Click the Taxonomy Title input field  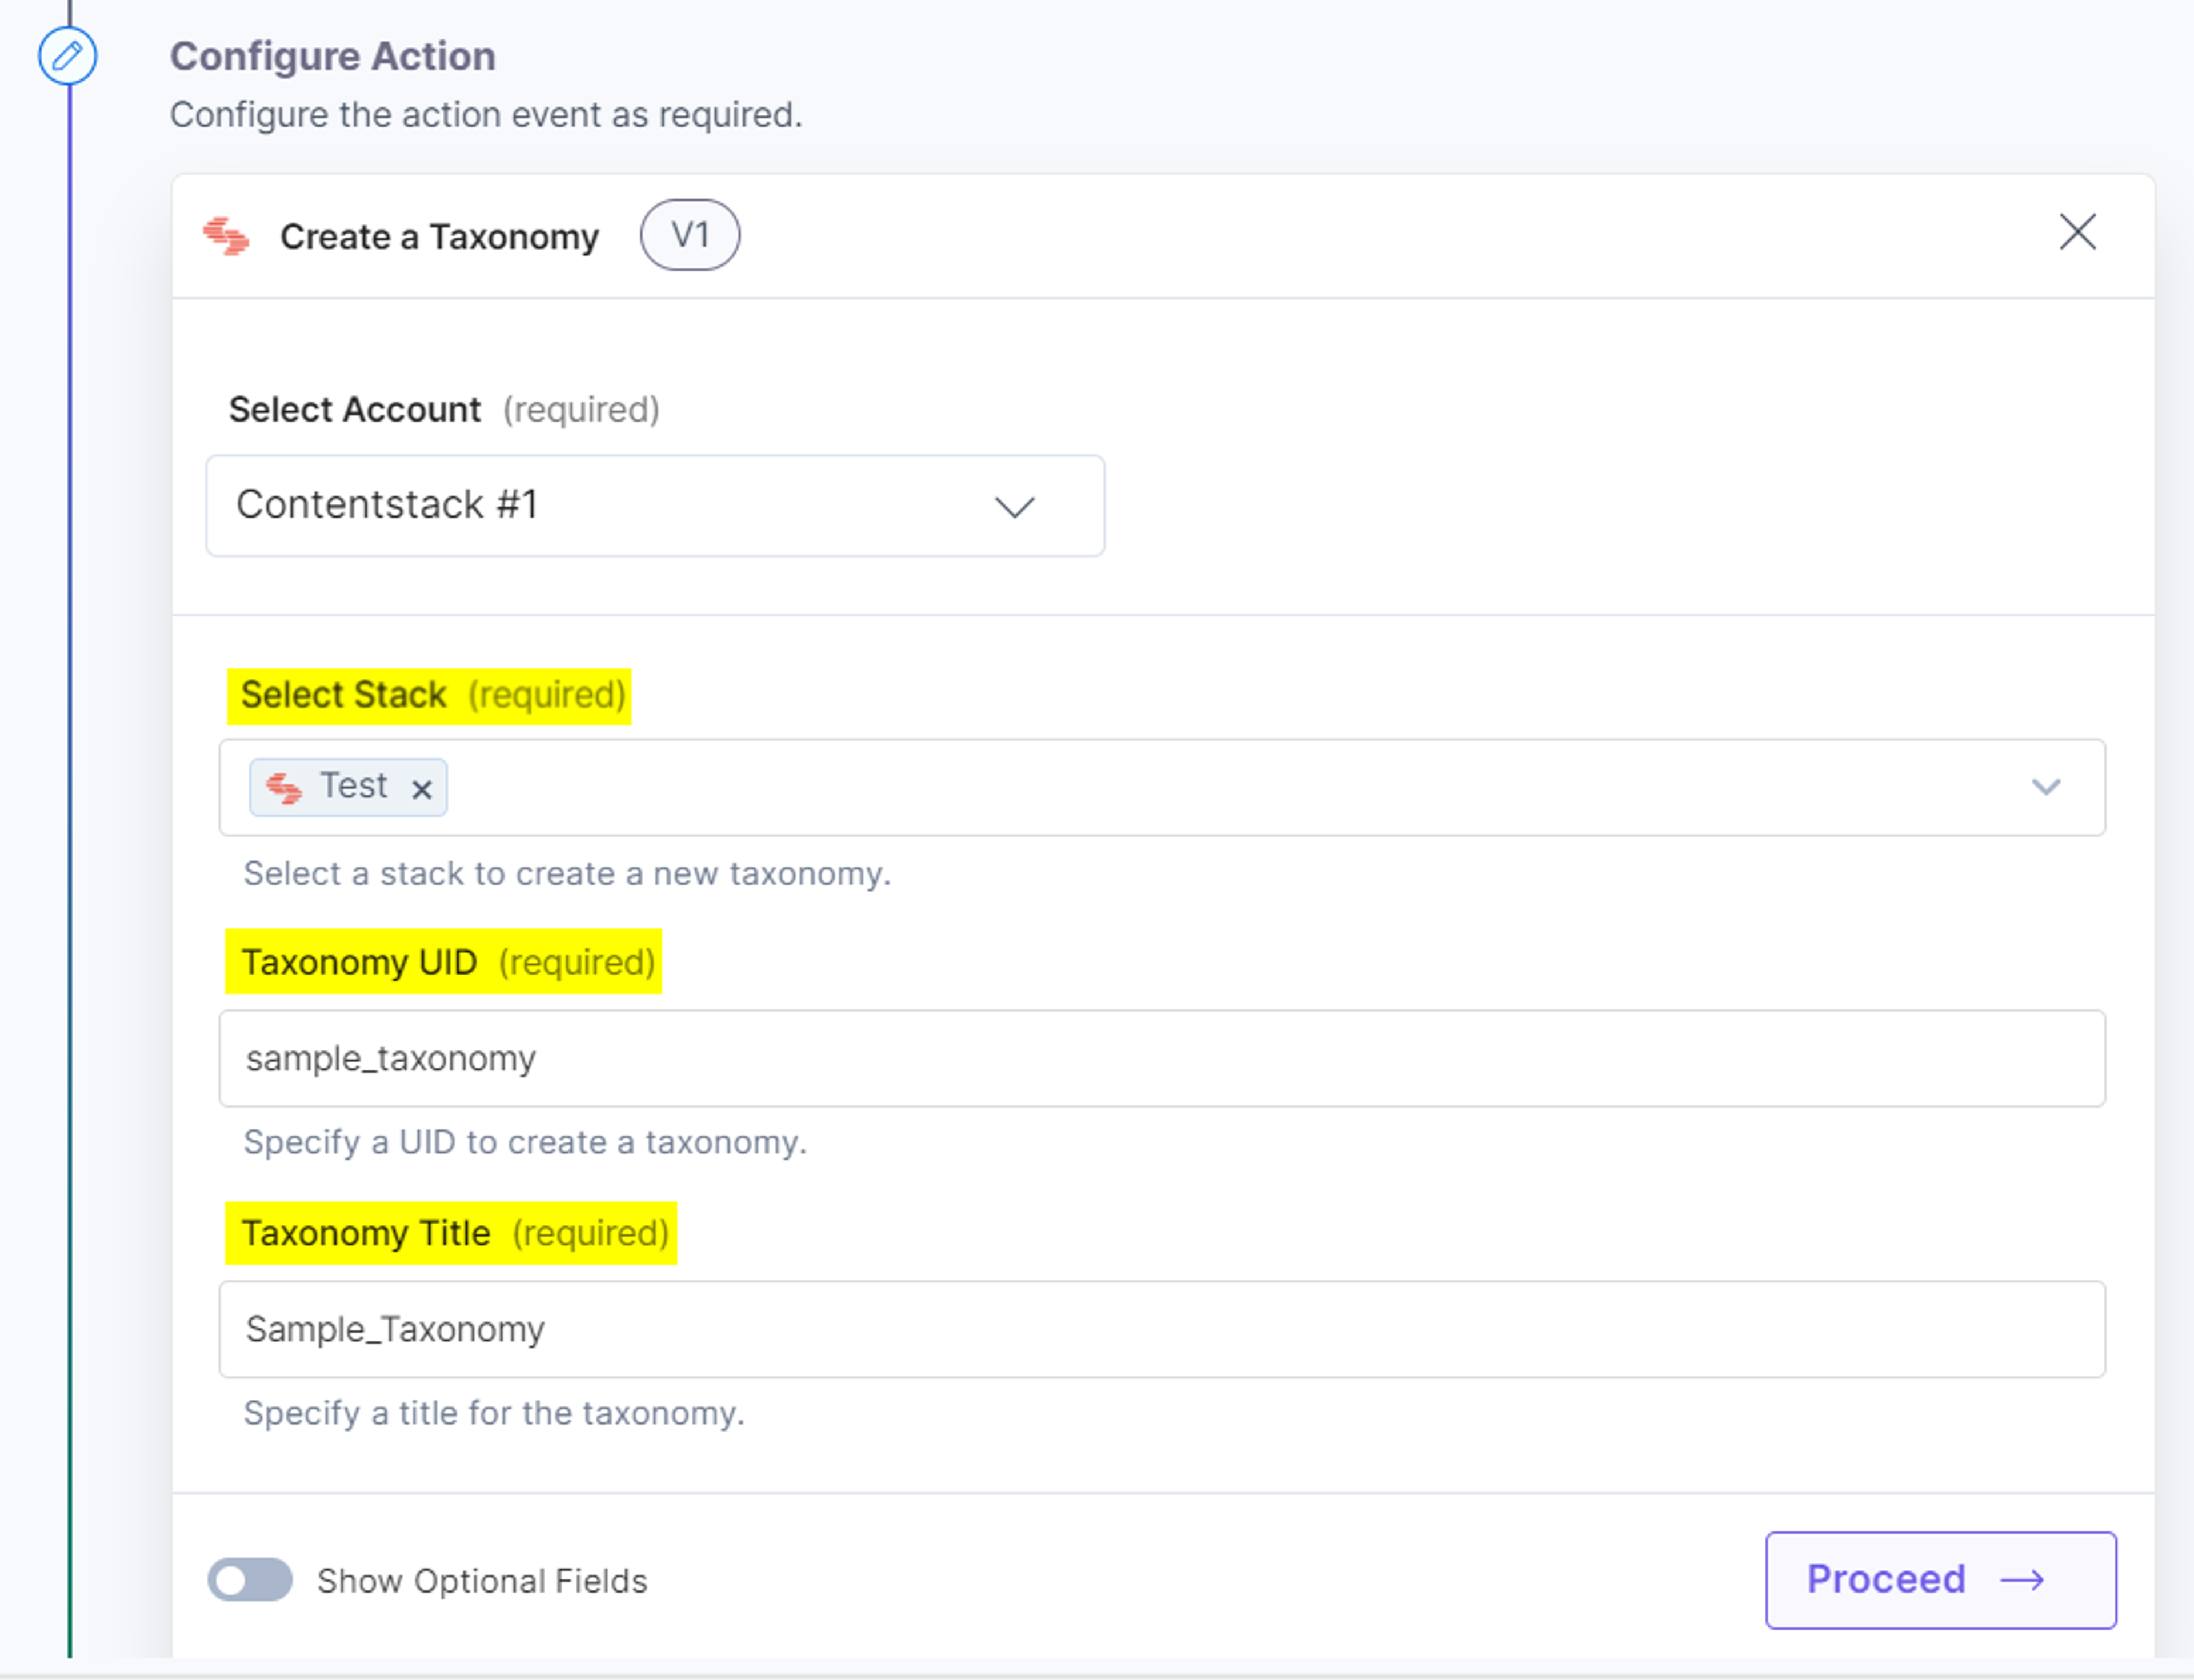pos(1162,1329)
